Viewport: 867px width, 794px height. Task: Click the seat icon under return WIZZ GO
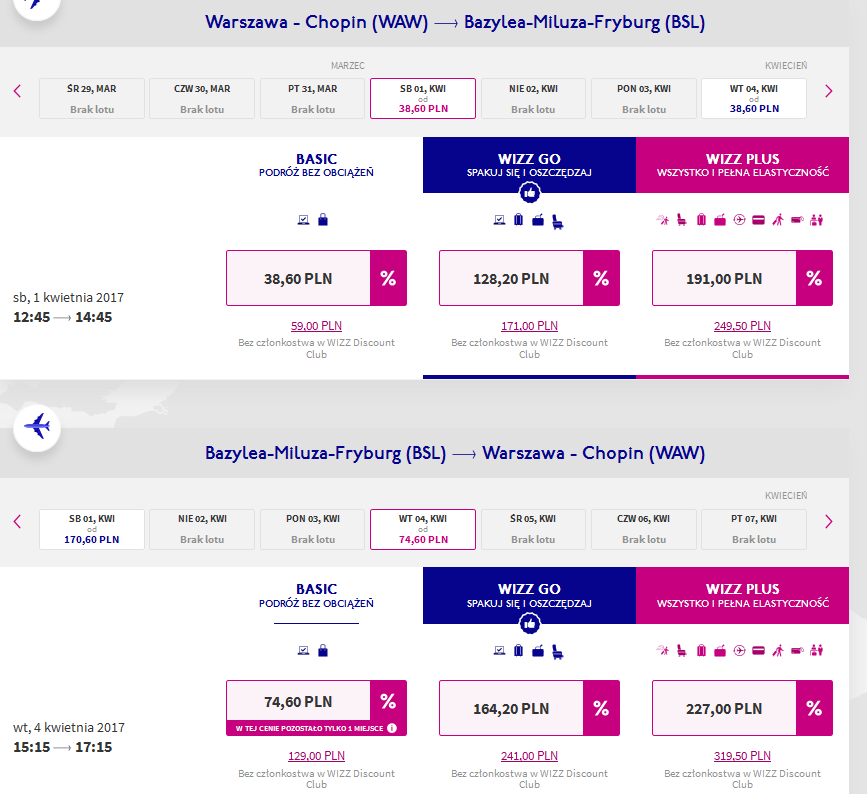tap(557, 652)
